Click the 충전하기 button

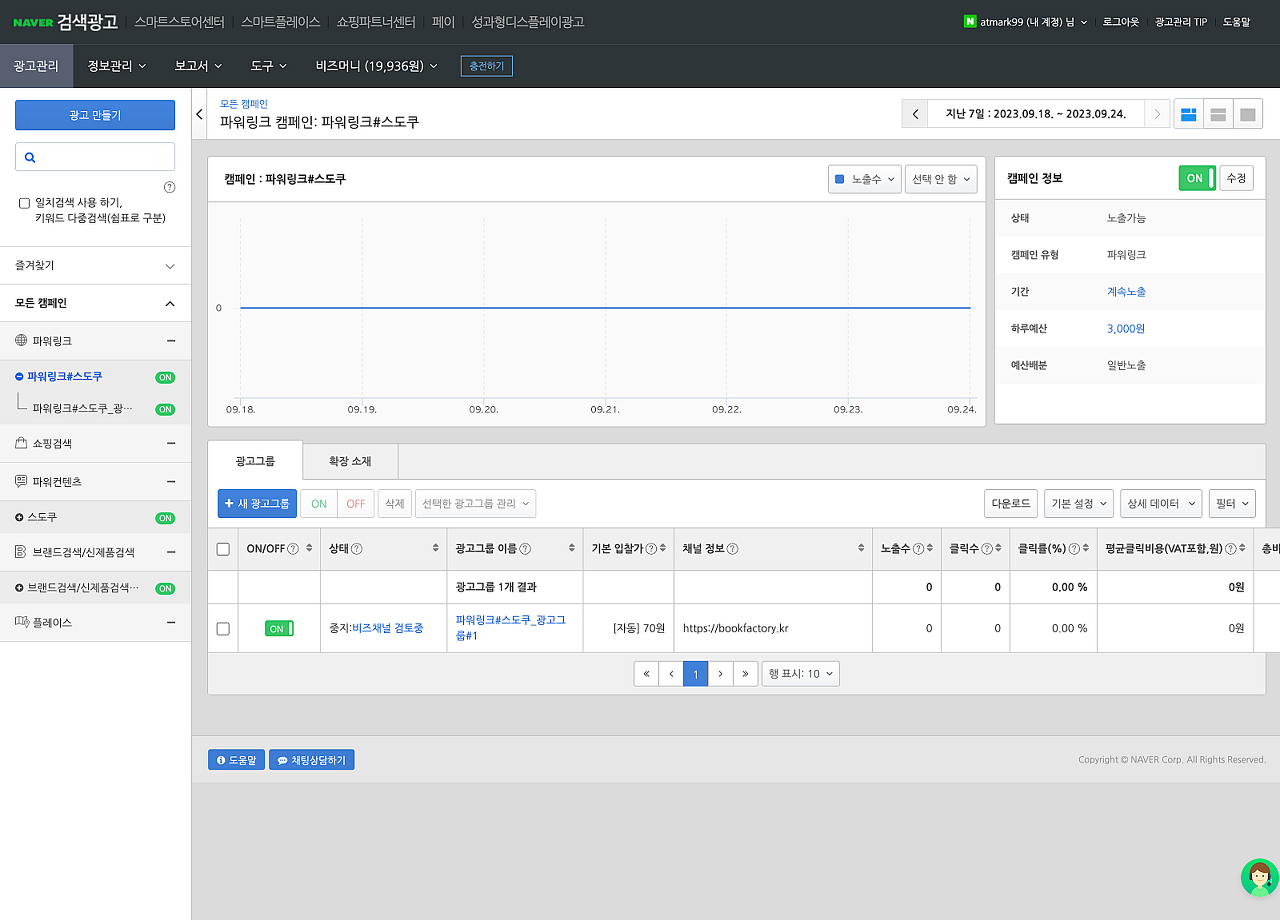(x=486, y=66)
